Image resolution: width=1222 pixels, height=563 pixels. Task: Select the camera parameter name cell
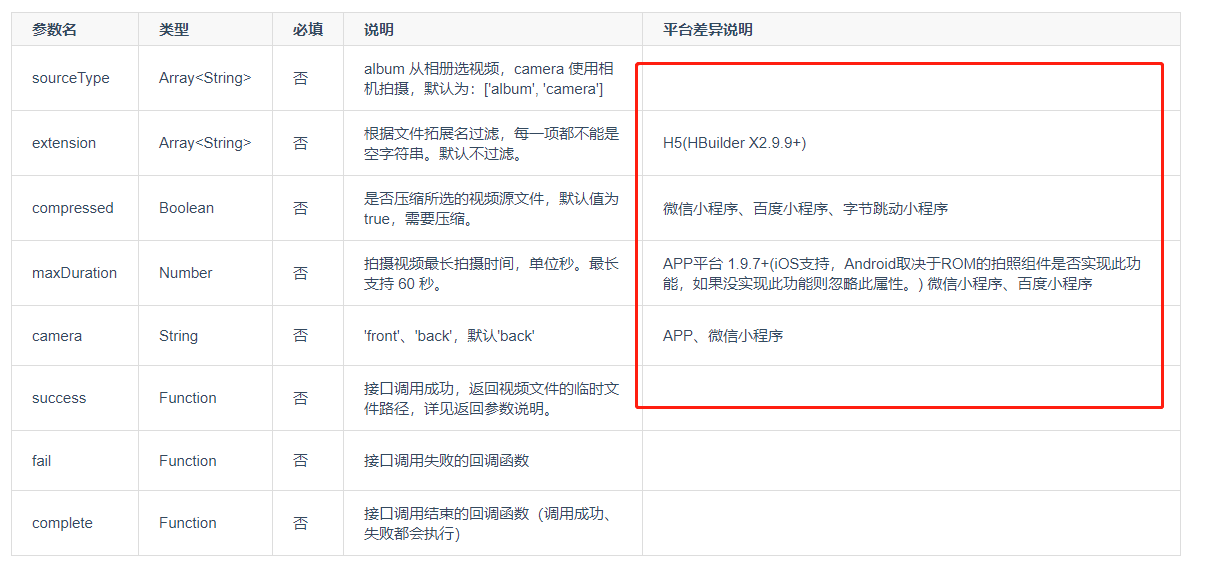coord(57,336)
